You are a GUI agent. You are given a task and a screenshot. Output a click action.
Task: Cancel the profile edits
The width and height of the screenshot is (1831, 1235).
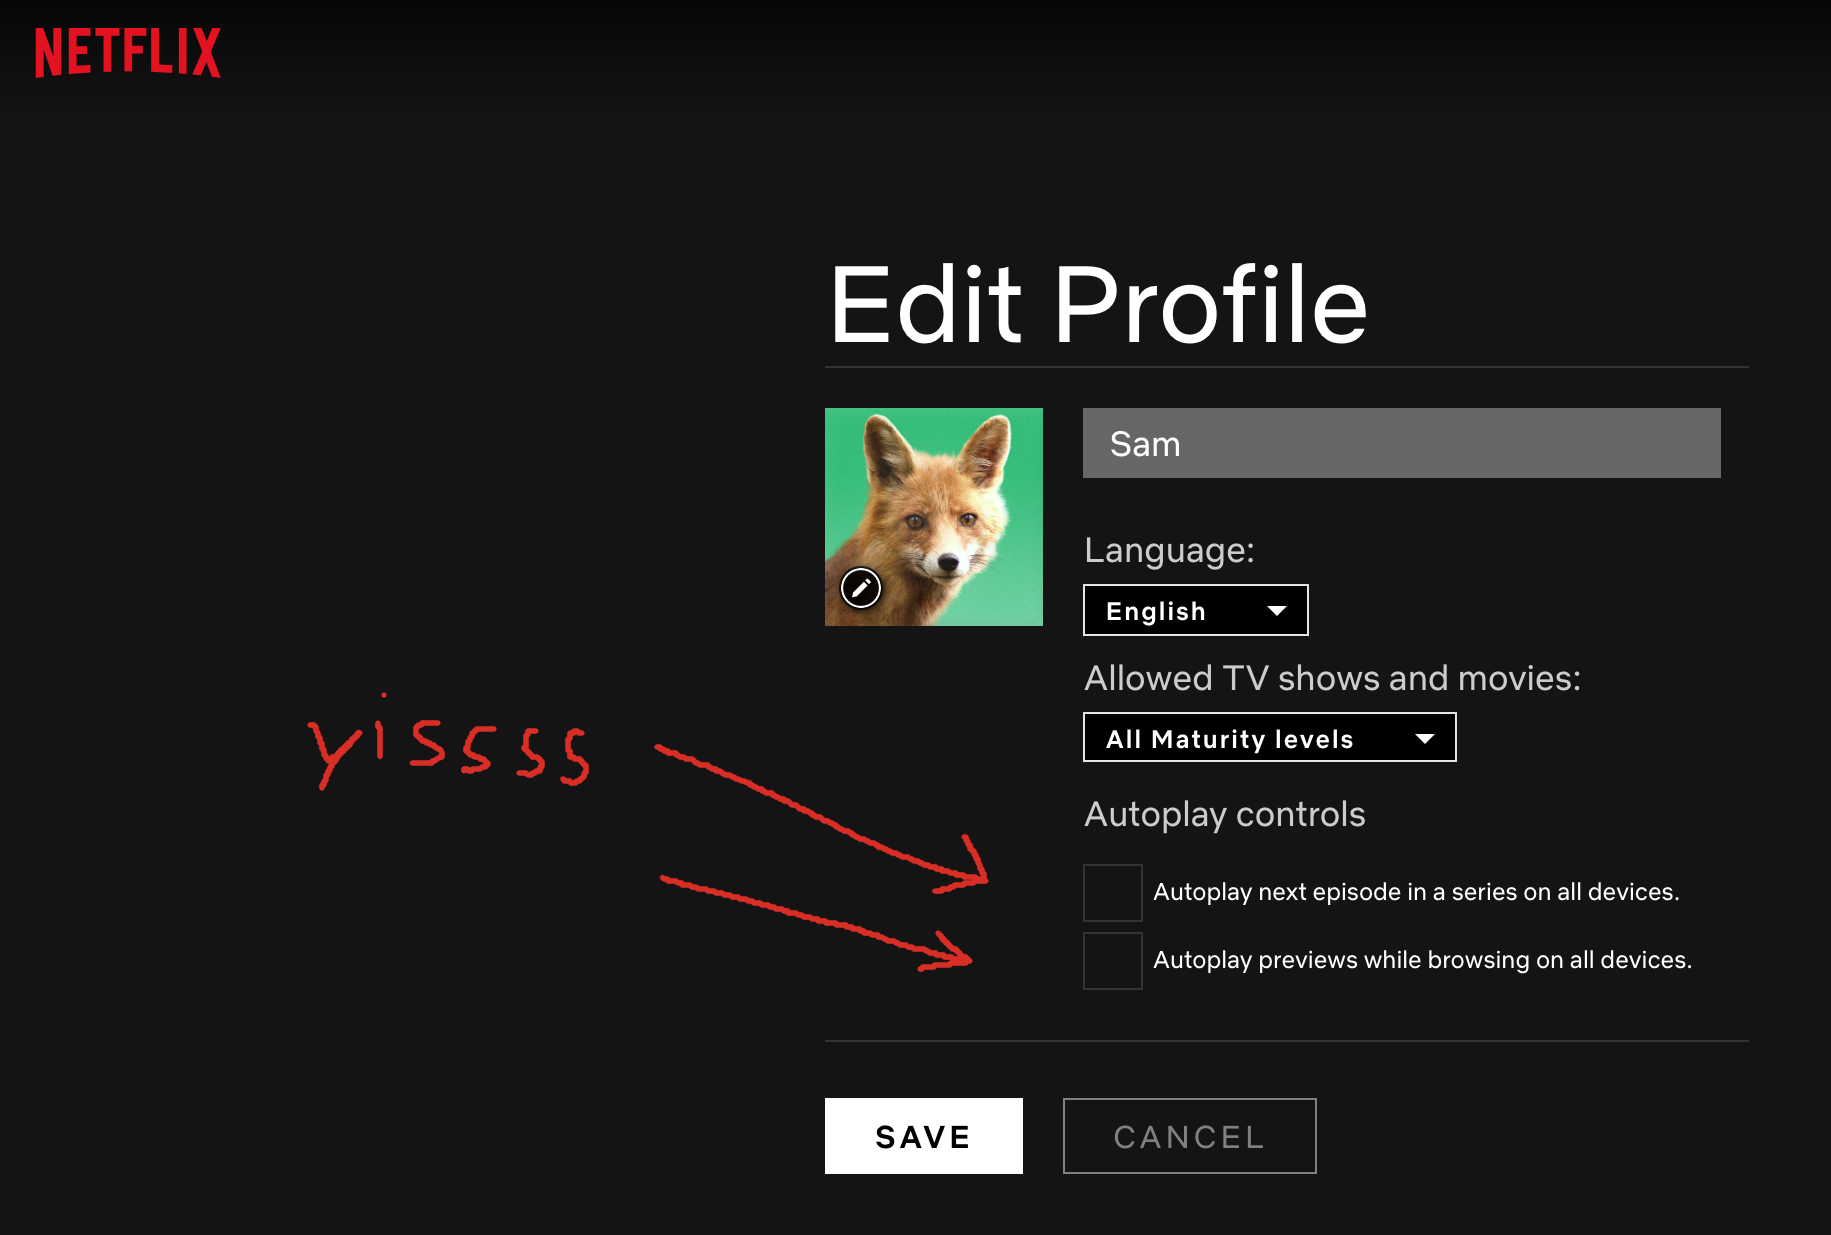click(x=1189, y=1136)
